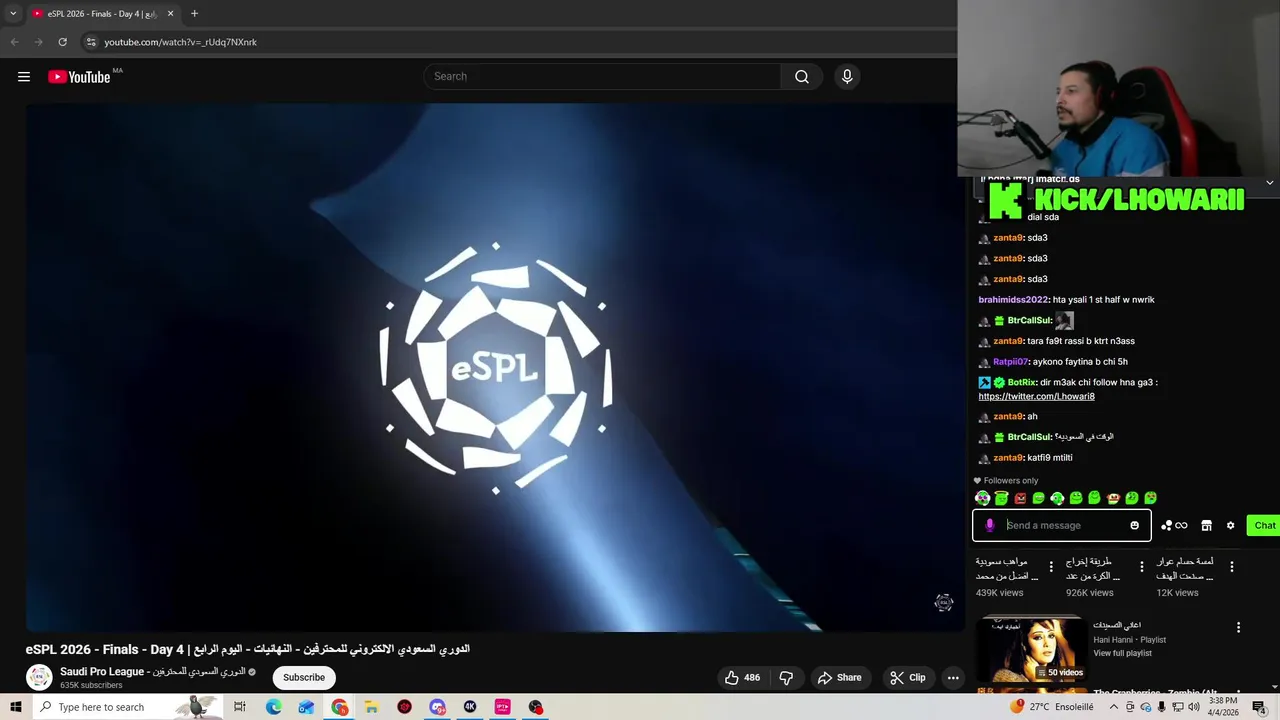Close the eSPL 2026 browser tab
This screenshot has width=1280, height=720.
(170, 14)
